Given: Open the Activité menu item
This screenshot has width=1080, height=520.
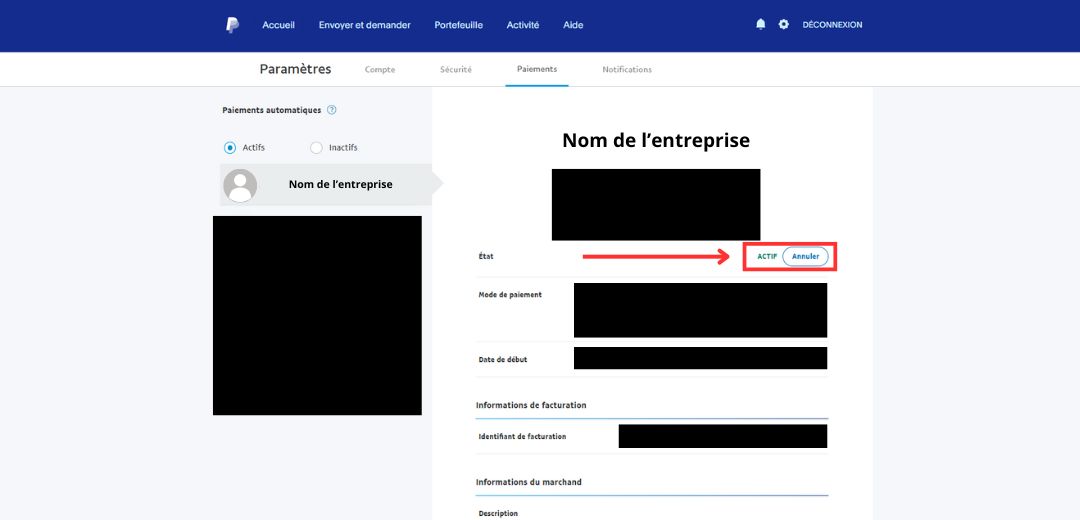Looking at the screenshot, I should [x=523, y=25].
